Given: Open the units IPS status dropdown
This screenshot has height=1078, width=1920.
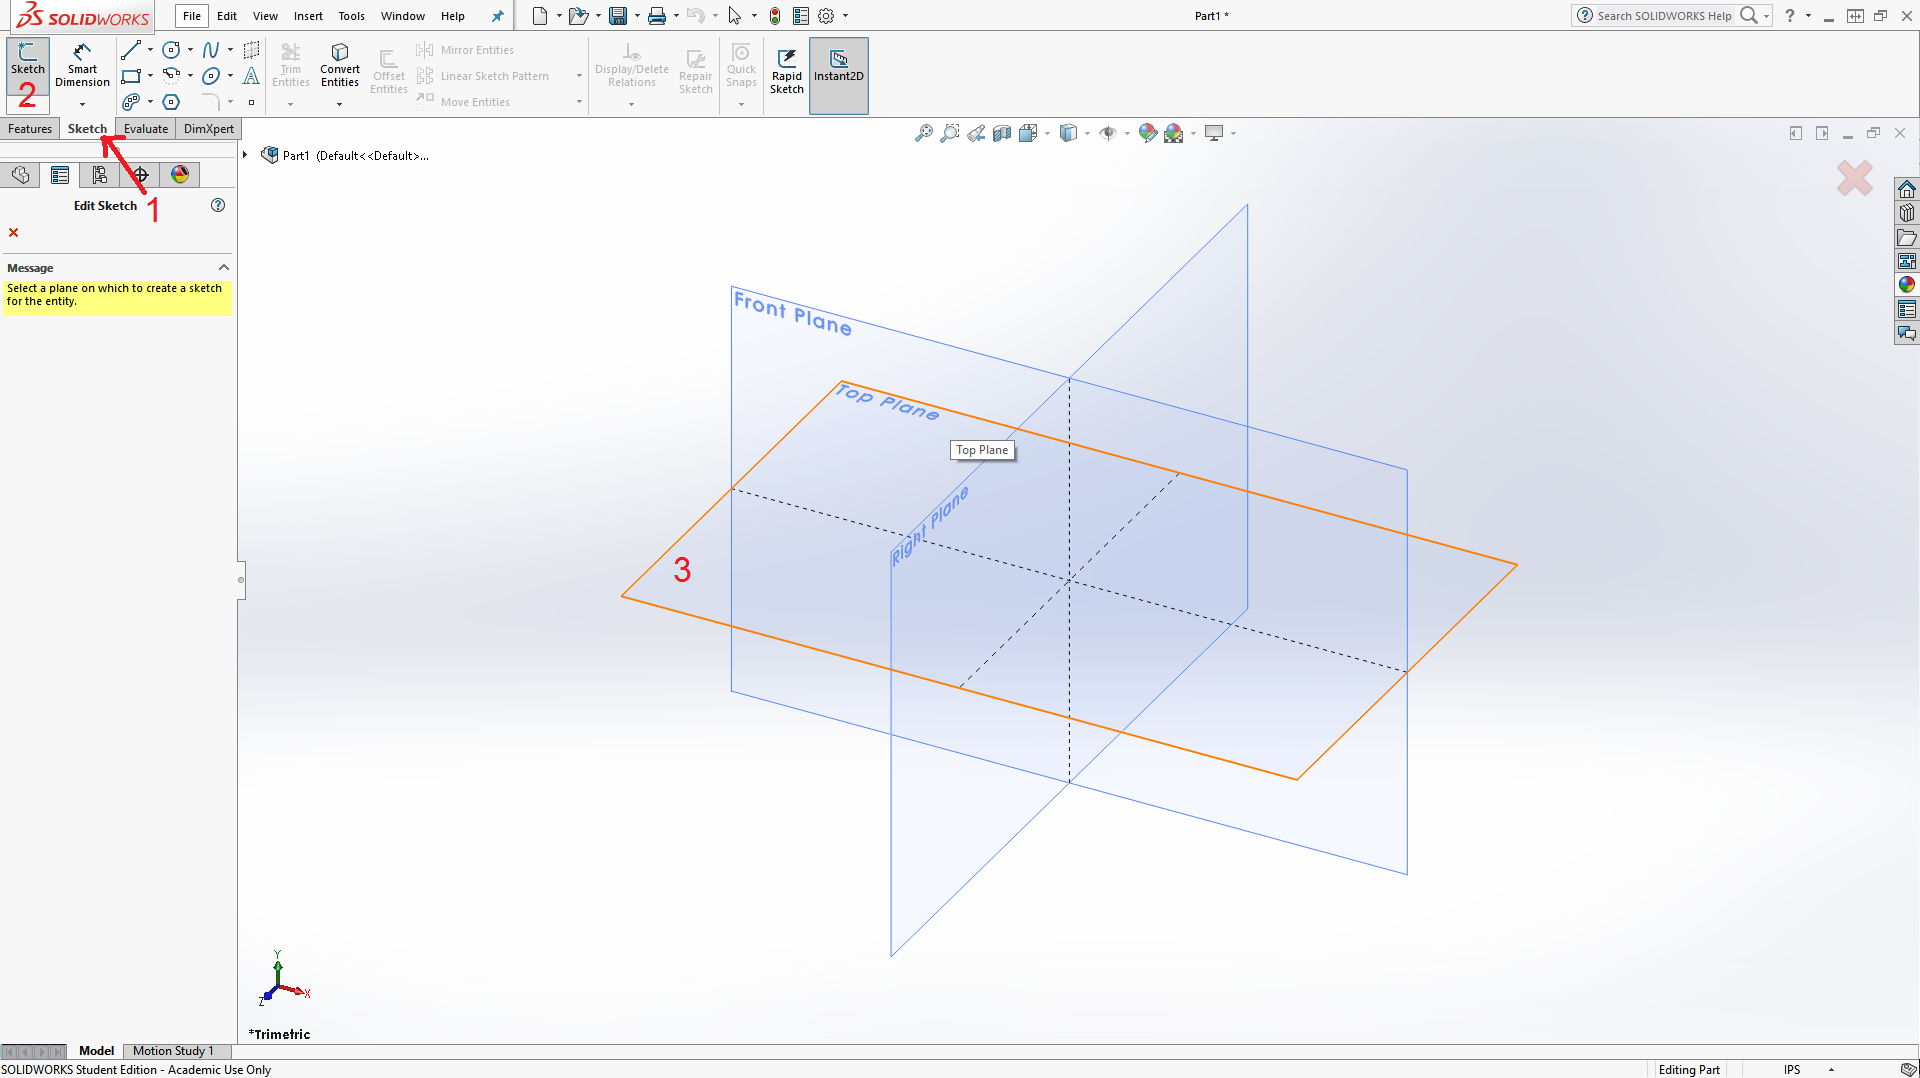Looking at the screenshot, I should click(1831, 1069).
